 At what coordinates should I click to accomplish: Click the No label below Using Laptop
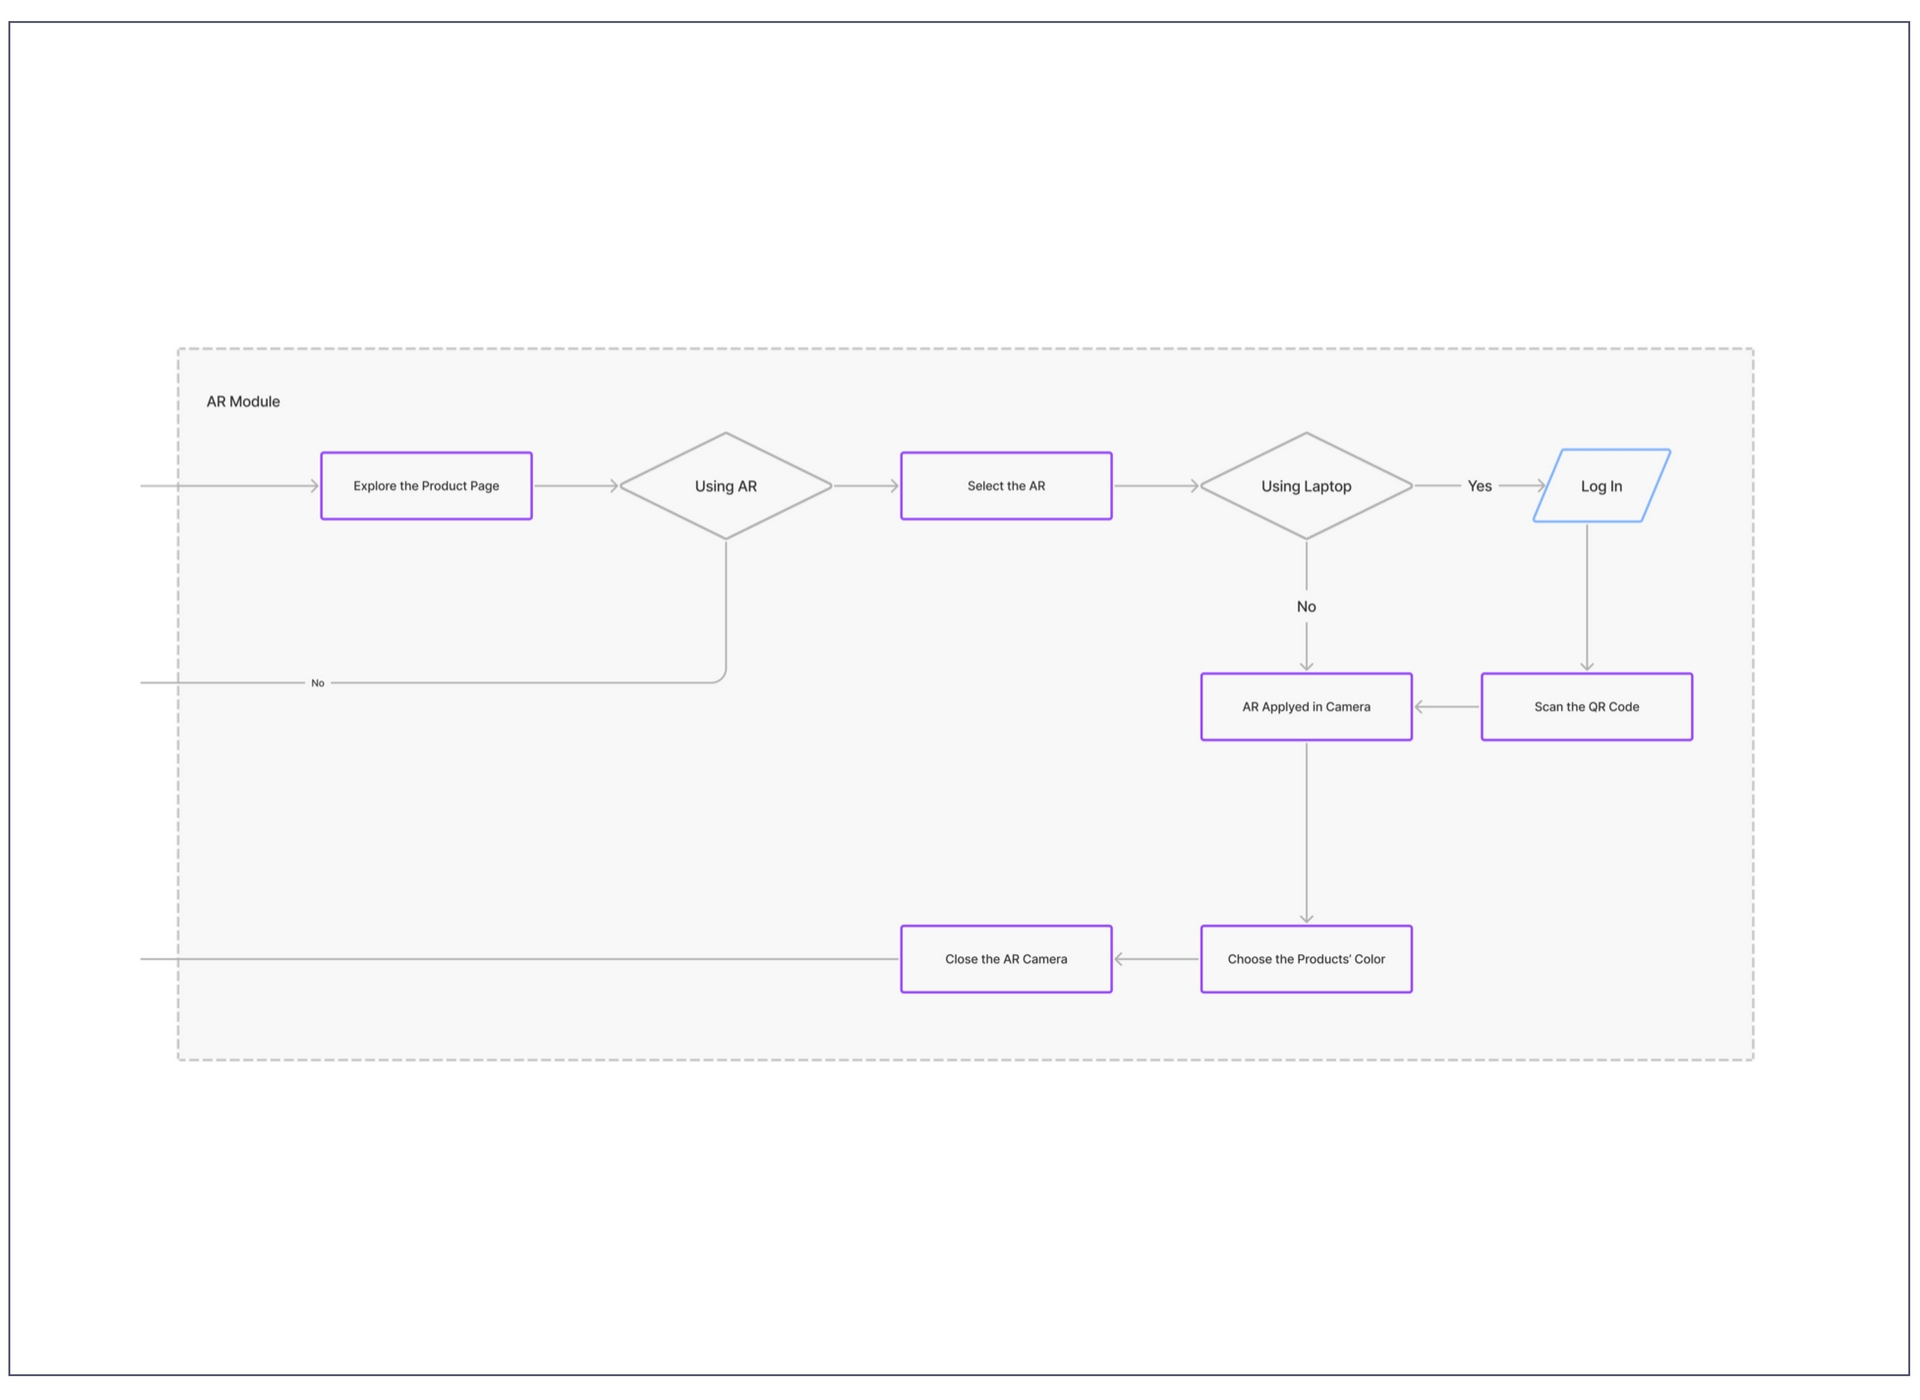pyautogui.click(x=1306, y=607)
